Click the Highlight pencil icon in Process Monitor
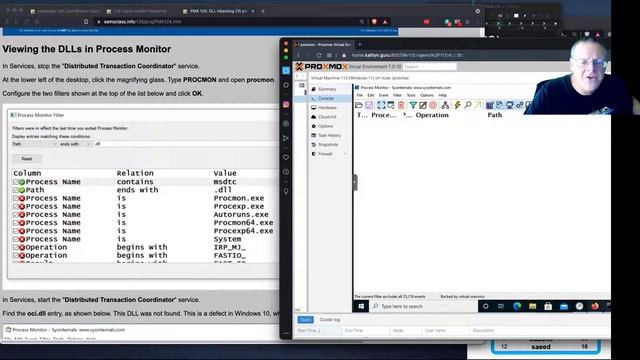The height and width of the screenshot is (360, 640). [x=423, y=105]
